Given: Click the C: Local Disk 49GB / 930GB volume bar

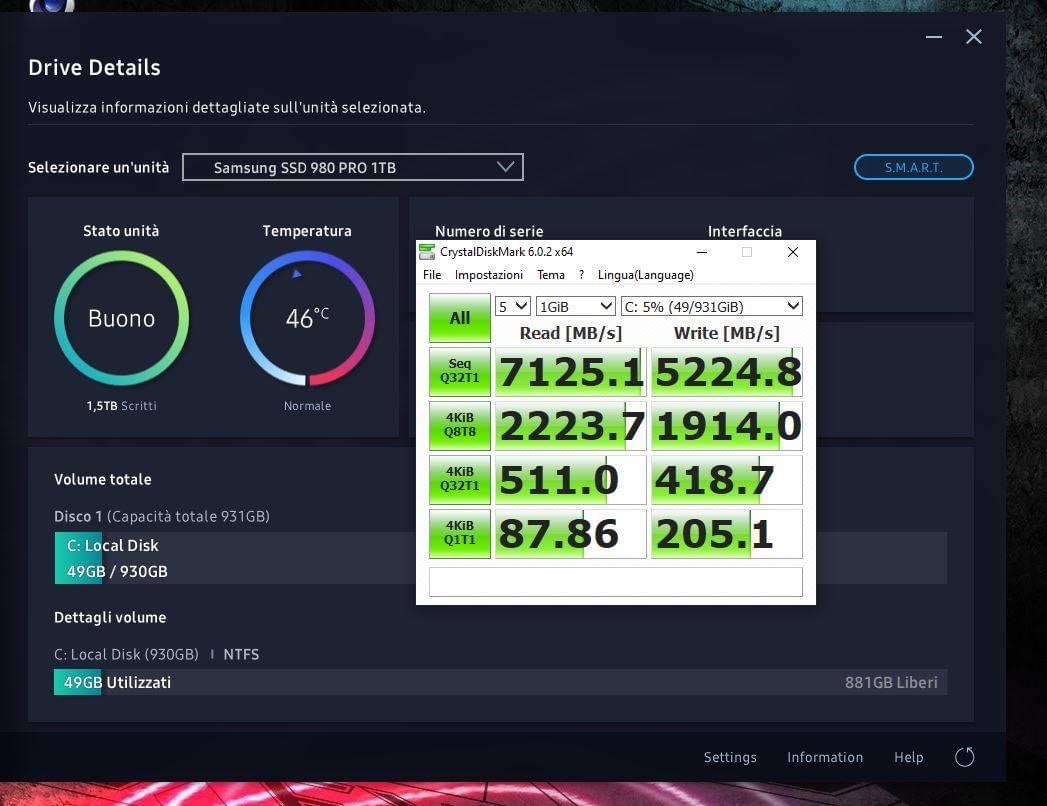Looking at the screenshot, I should pyautogui.click(x=501, y=558).
